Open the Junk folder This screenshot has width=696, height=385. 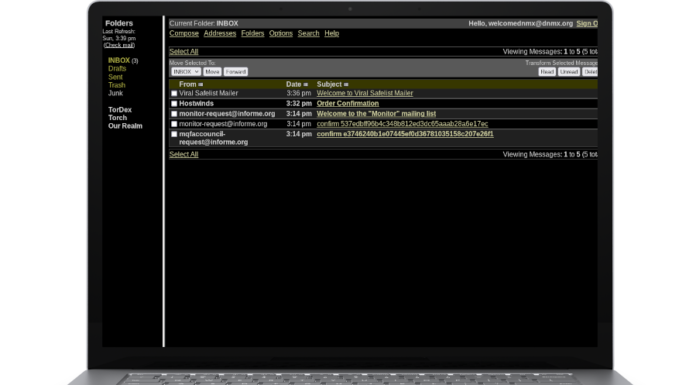tap(115, 93)
